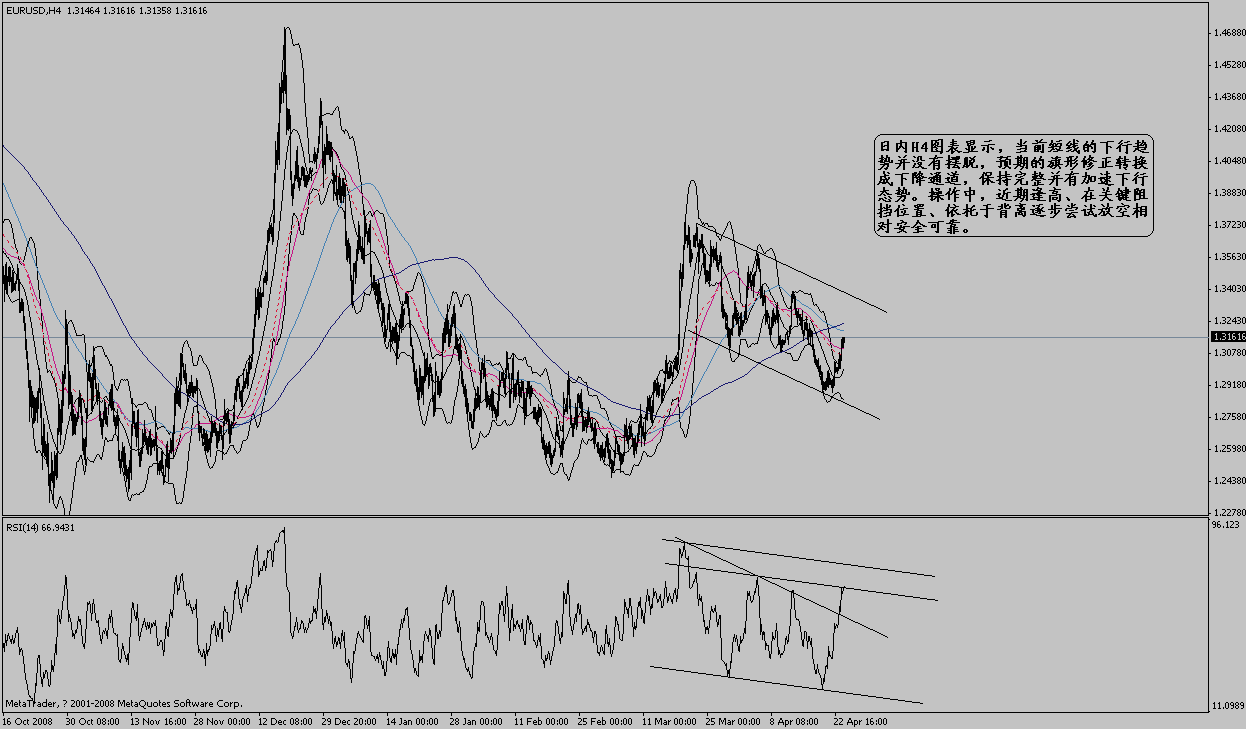The height and width of the screenshot is (729, 1246).
Task: Click the 29 Dec 20:00 date label
Action: [349, 720]
